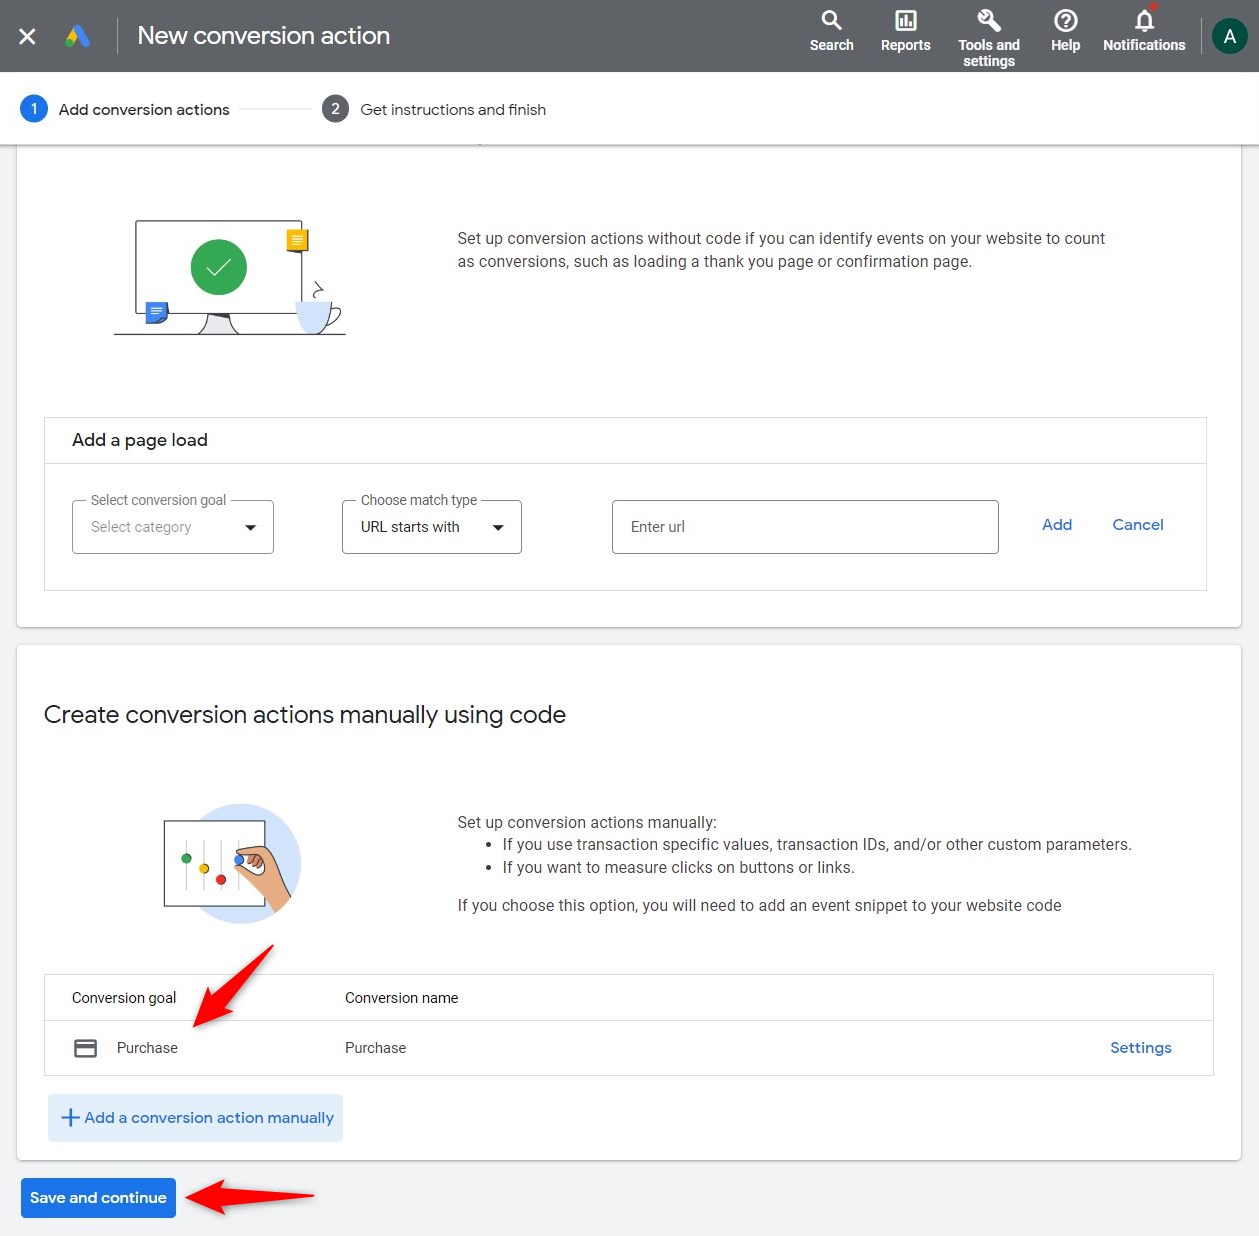The width and height of the screenshot is (1259, 1236).
Task: Open the account avatar circle
Action: coord(1229,35)
